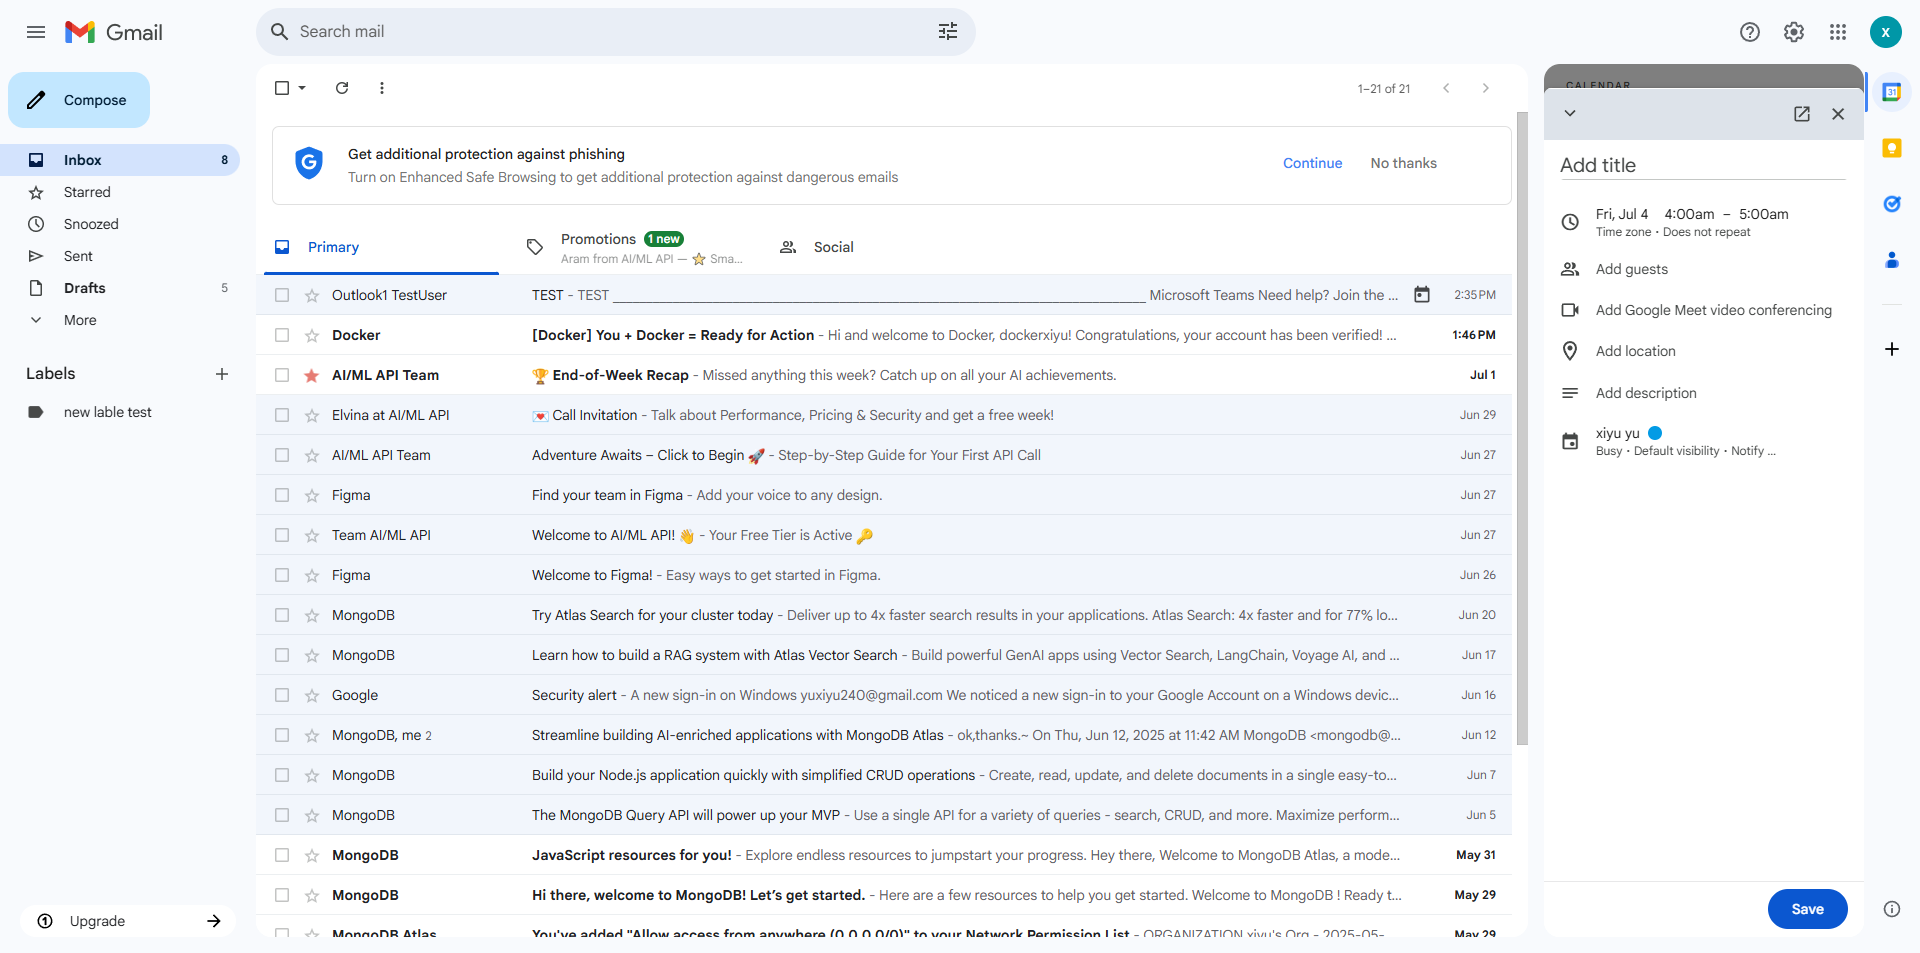
Task: Toggle the select-all emails checkbox
Action: (282, 88)
